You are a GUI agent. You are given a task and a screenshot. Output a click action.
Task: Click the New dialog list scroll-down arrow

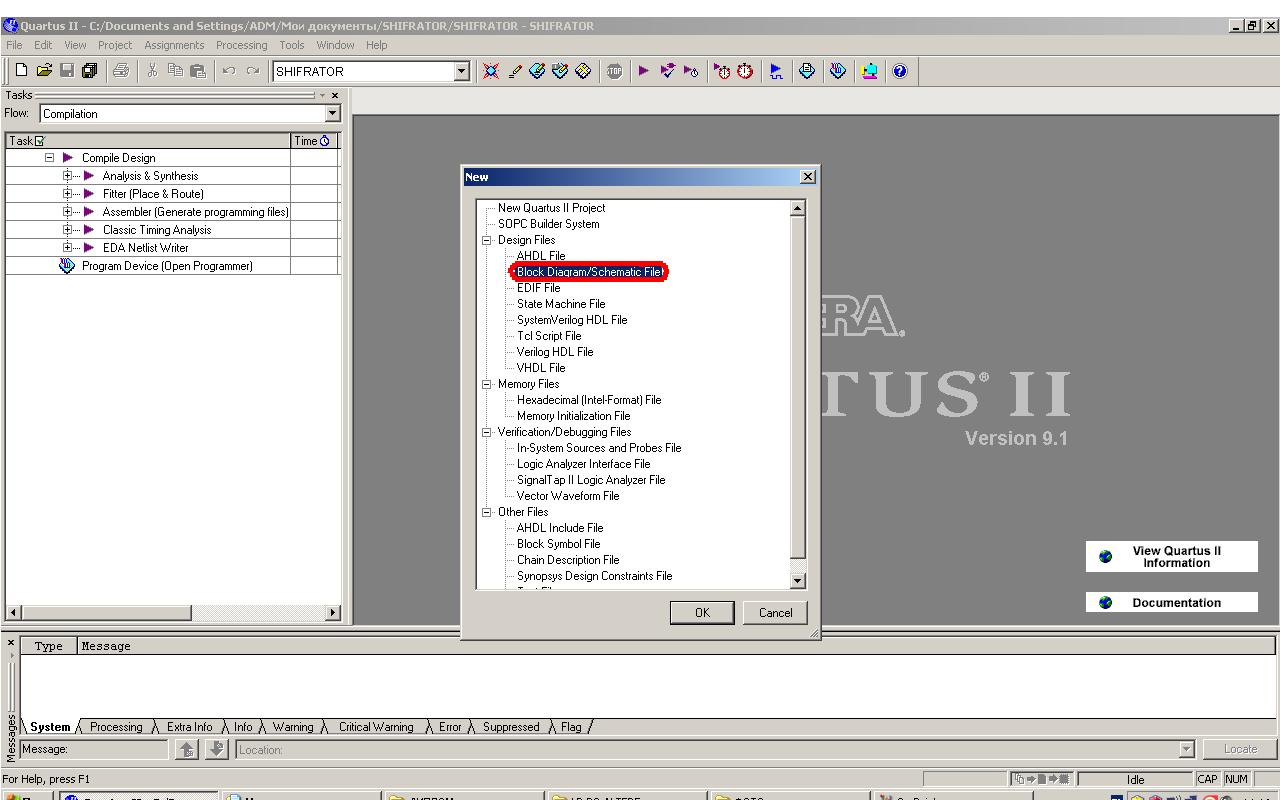[x=797, y=581]
